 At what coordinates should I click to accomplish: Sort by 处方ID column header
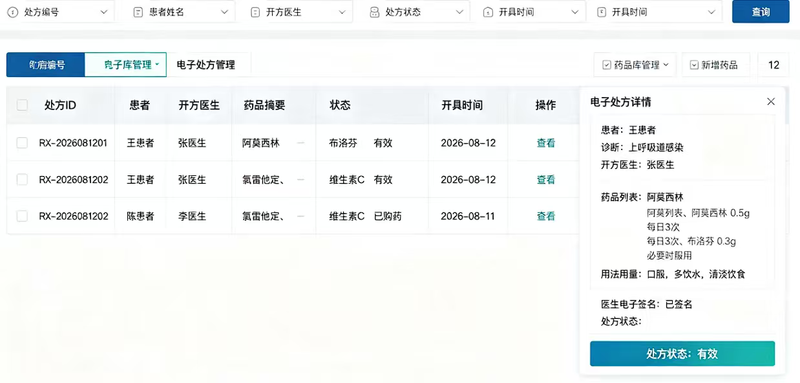click(x=60, y=105)
